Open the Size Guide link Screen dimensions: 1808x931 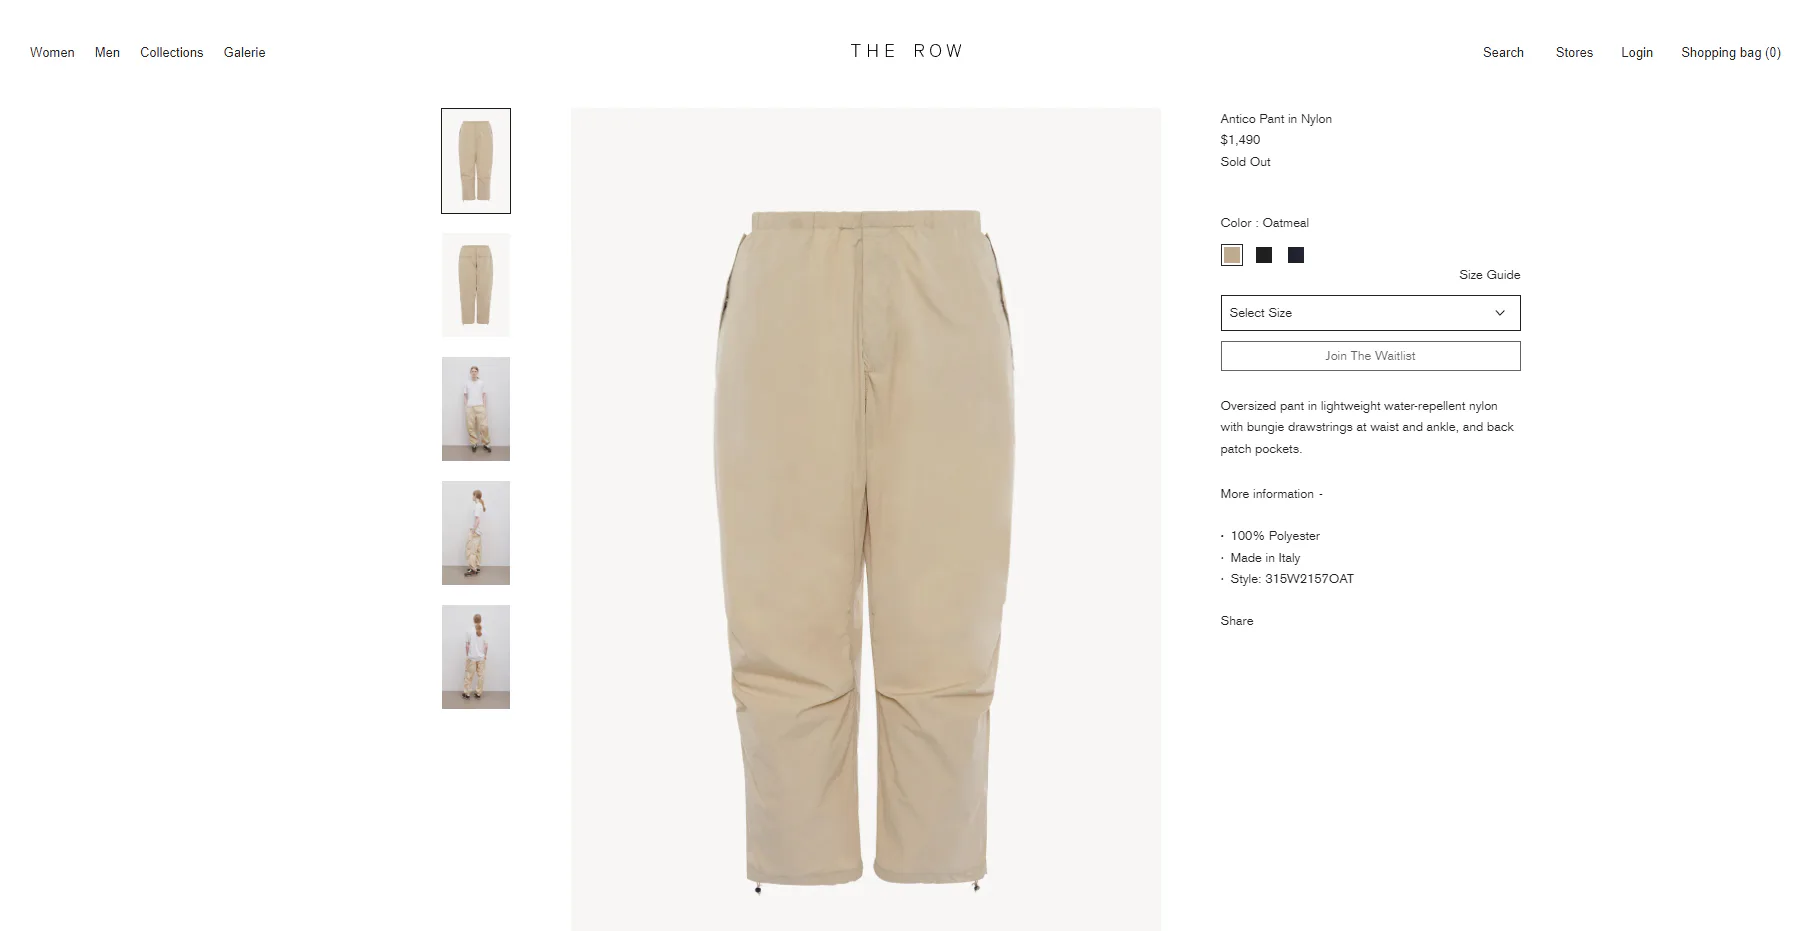(1489, 275)
